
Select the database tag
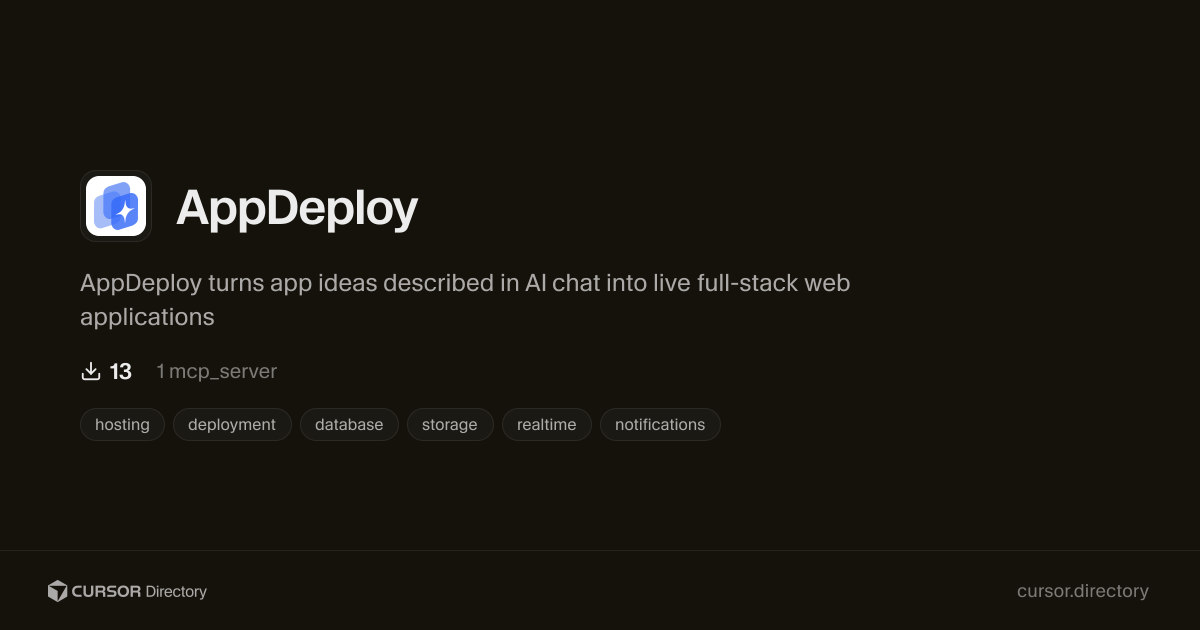[x=349, y=425]
